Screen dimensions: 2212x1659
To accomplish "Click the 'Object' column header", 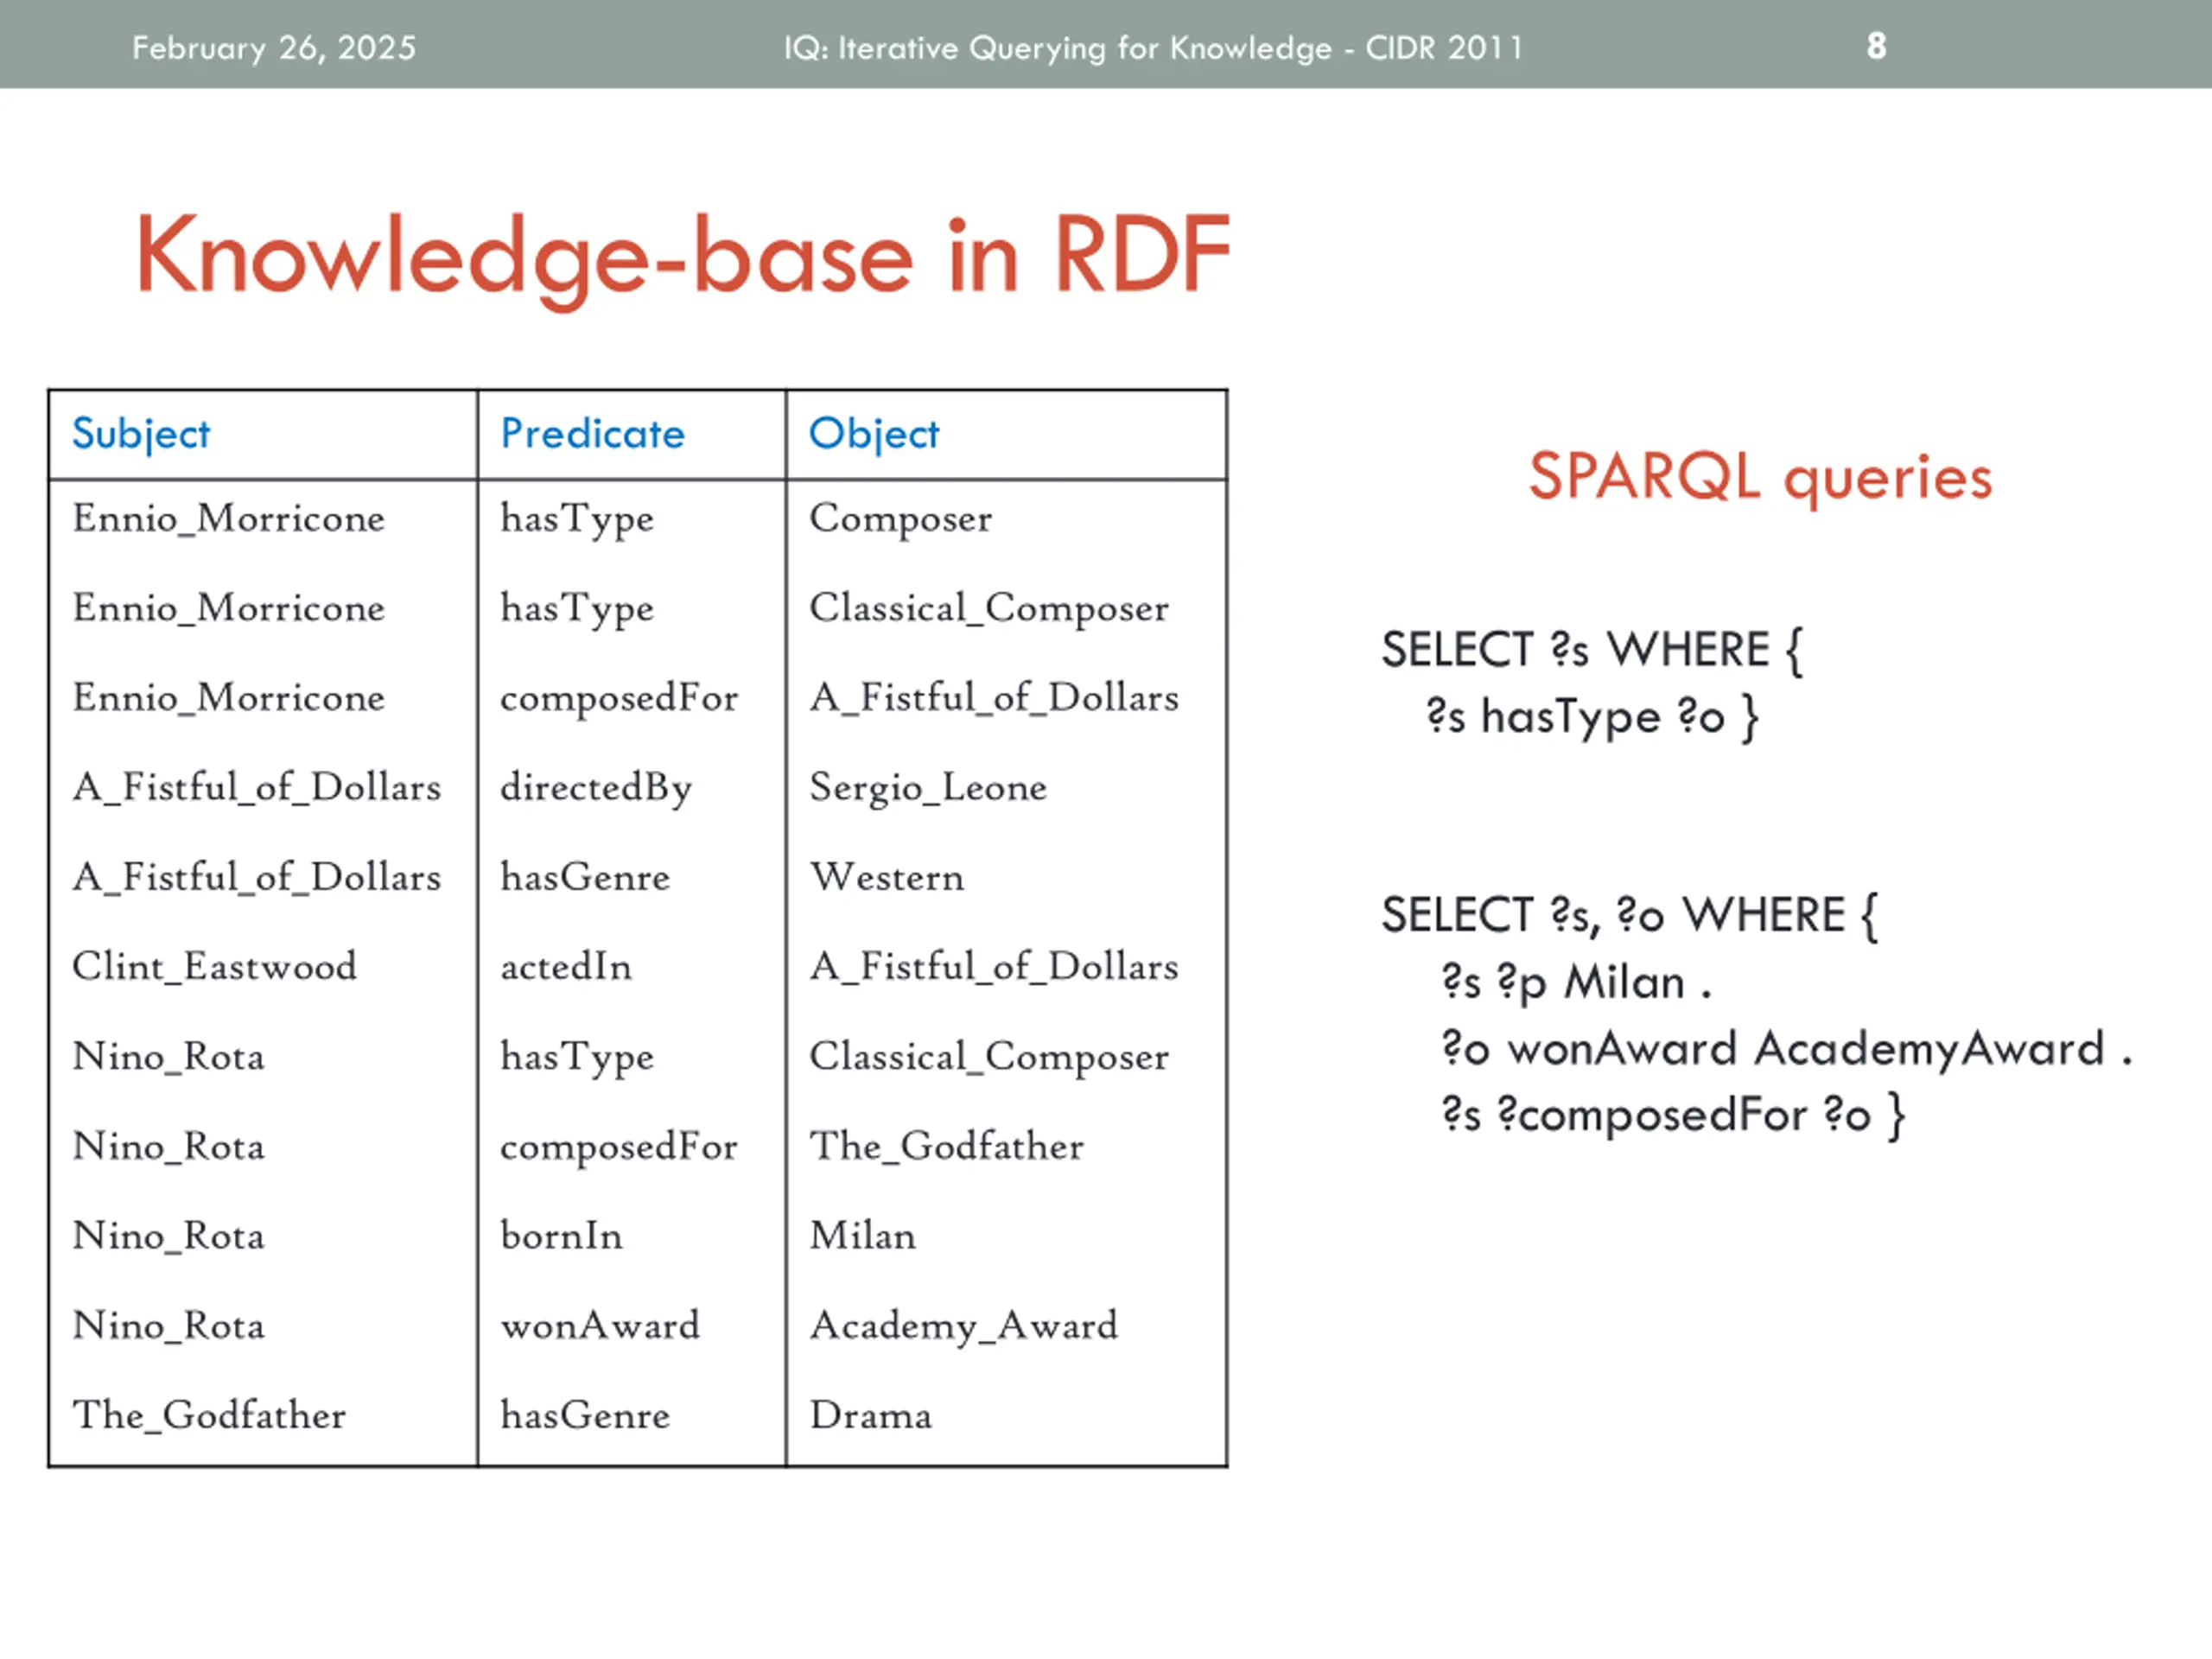I will point(874,435).
